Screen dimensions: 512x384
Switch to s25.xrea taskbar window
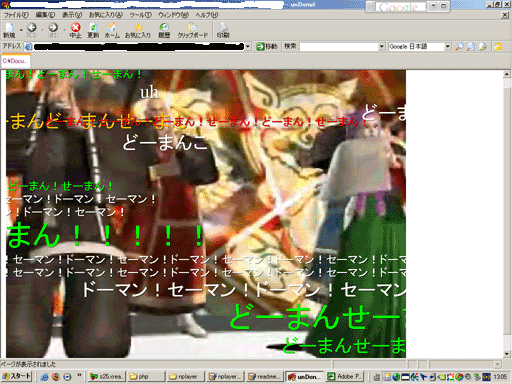[x=107, y=377]
